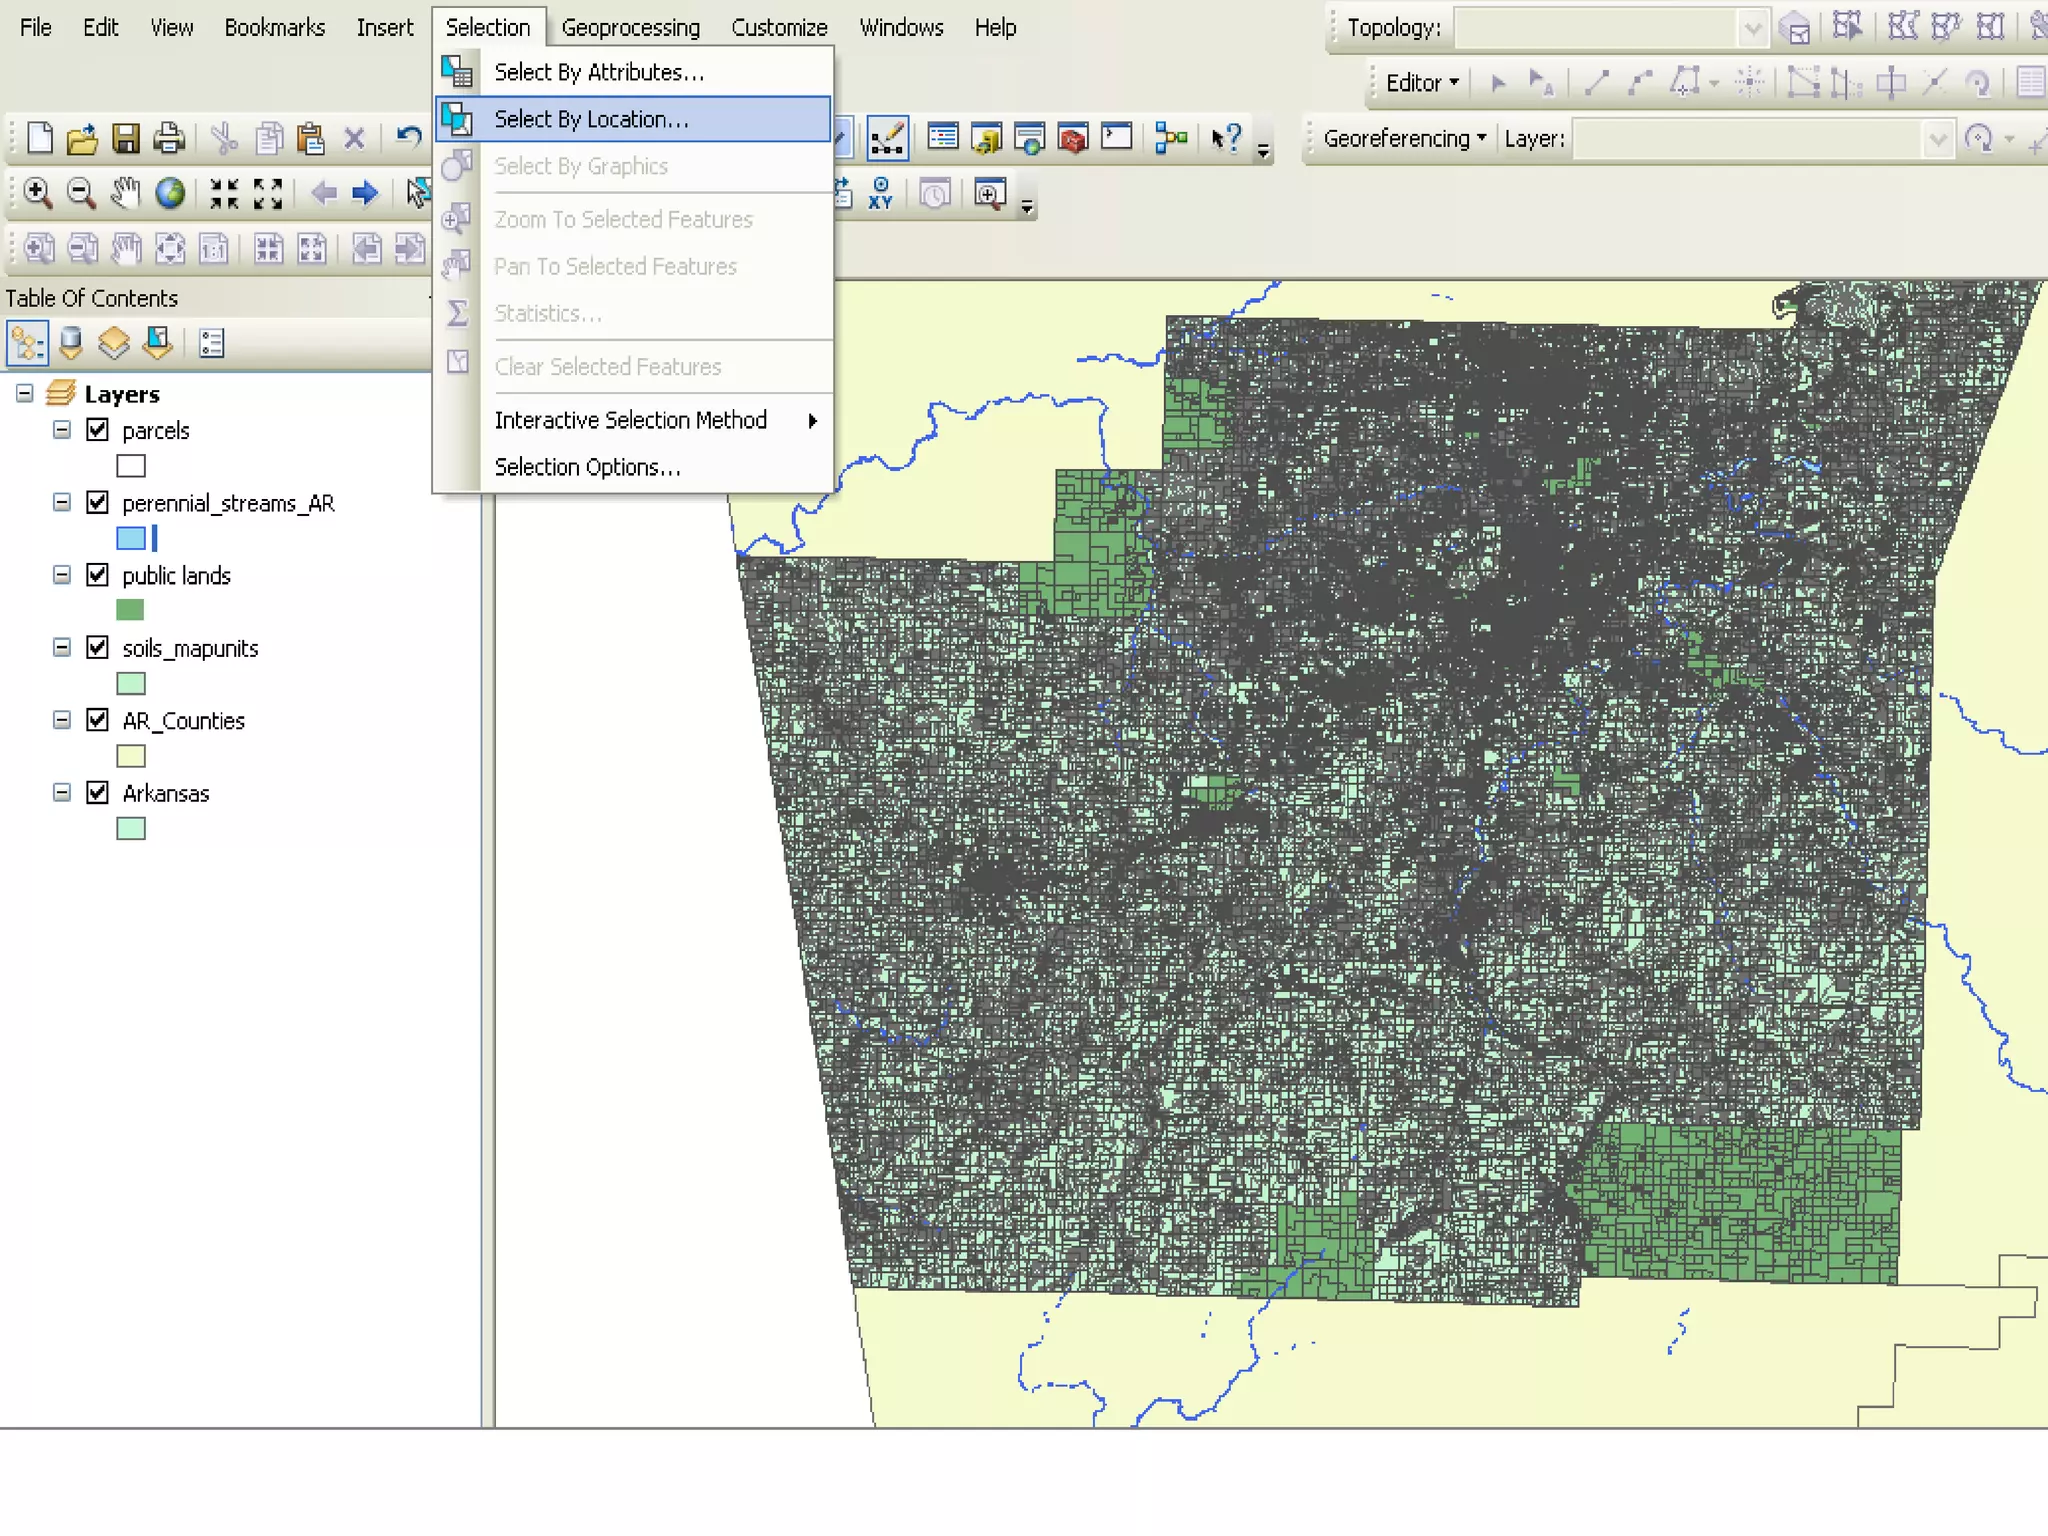Image resolution: width=2048 pixels, height=1536 pixels.
Task: Open the Editor dropdown menu
Action: tap(1421, 83)
